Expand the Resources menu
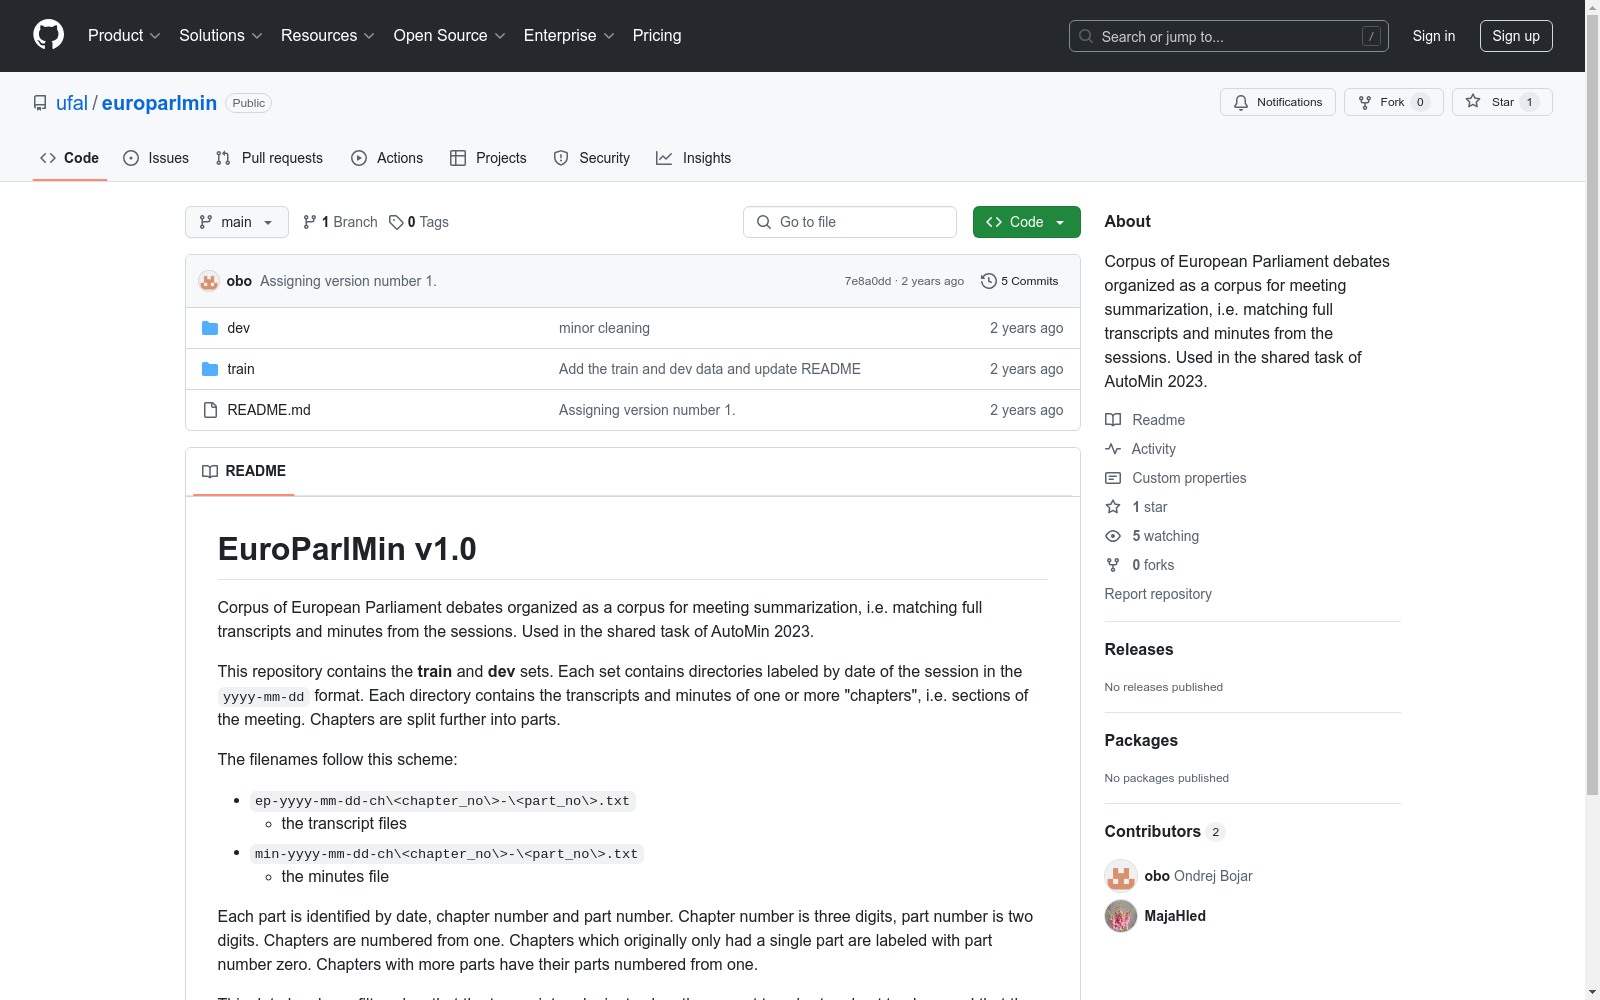 pyautogui.click(x=328, y=35)
